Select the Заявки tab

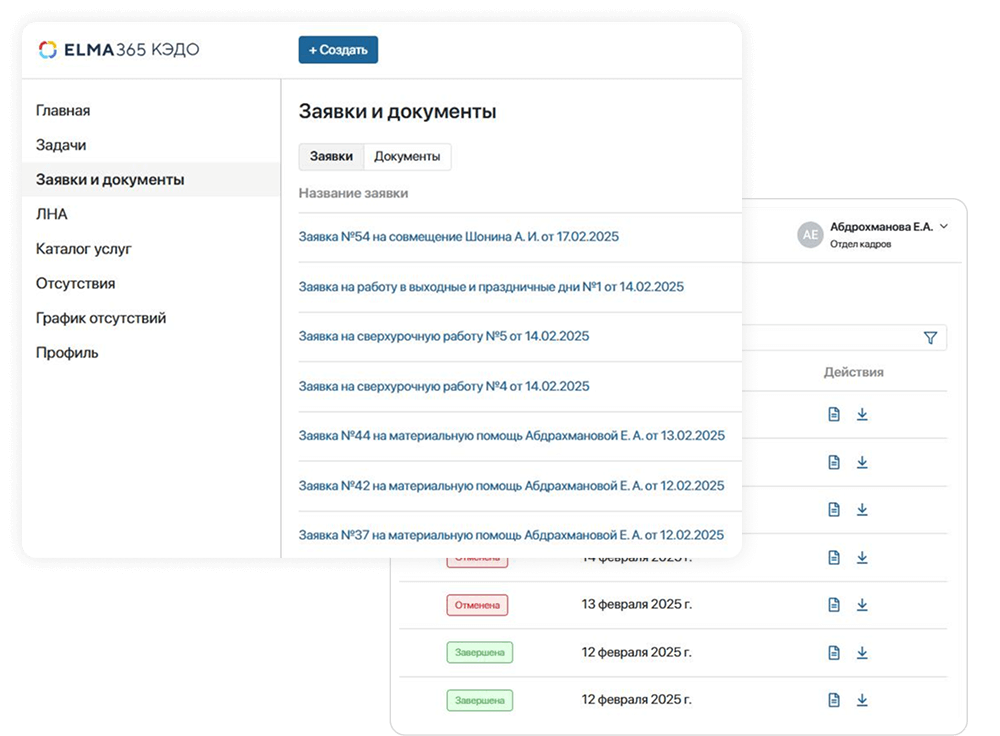(331, 157)
